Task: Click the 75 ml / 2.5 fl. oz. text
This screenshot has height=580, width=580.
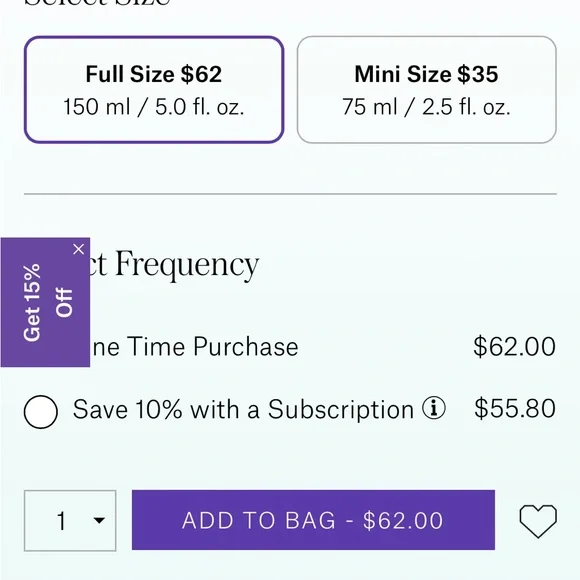Action: [426, 107]
